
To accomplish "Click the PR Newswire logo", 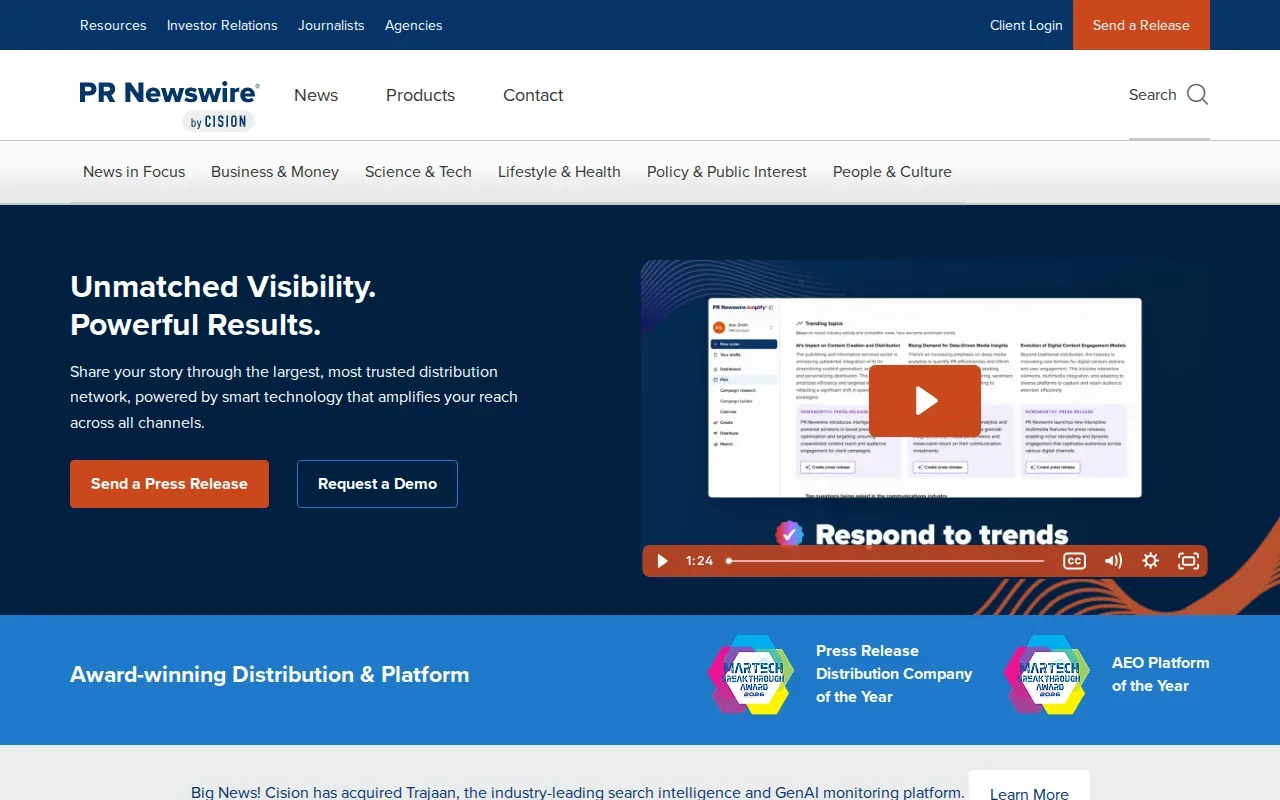I will pos(170,105).
